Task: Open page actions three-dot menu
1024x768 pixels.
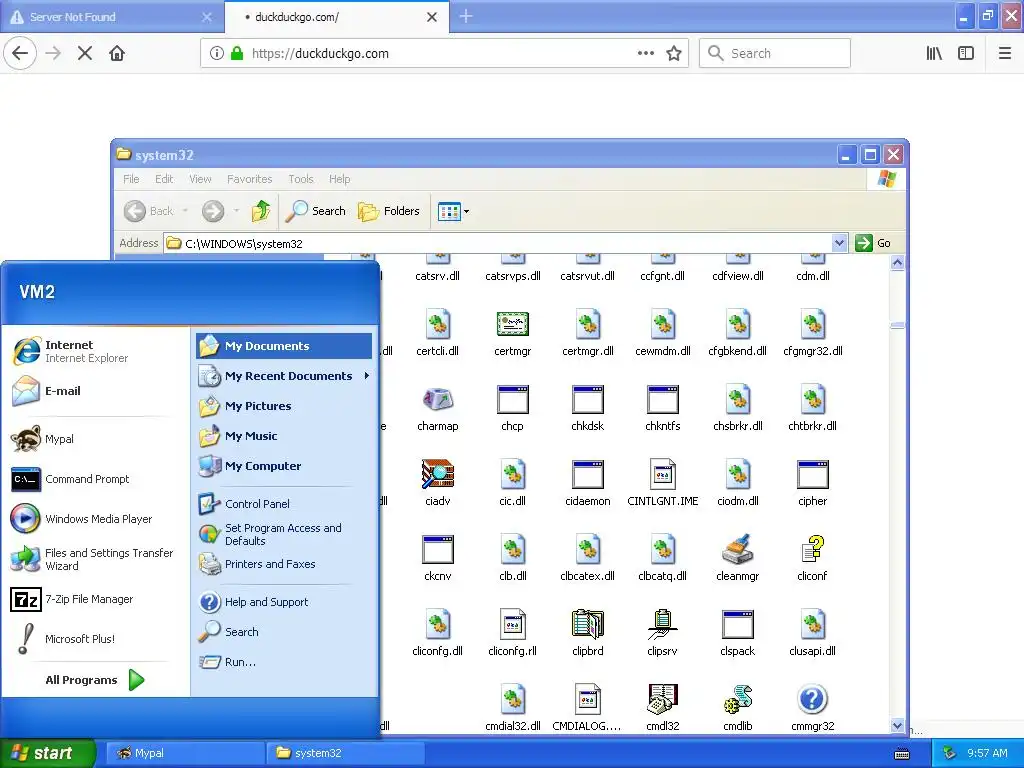Action: pos(646,54)
